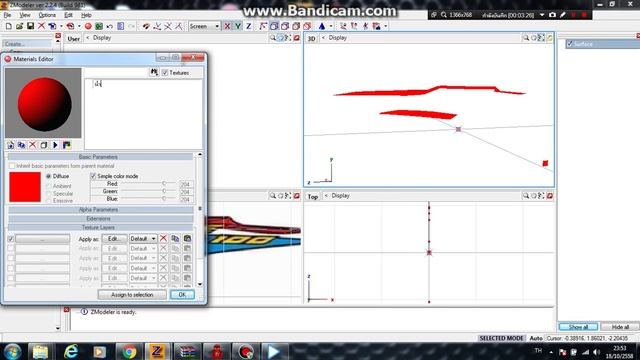
Task: Toggle Simple color mode checkbox
Action: (x=93, y=176)
